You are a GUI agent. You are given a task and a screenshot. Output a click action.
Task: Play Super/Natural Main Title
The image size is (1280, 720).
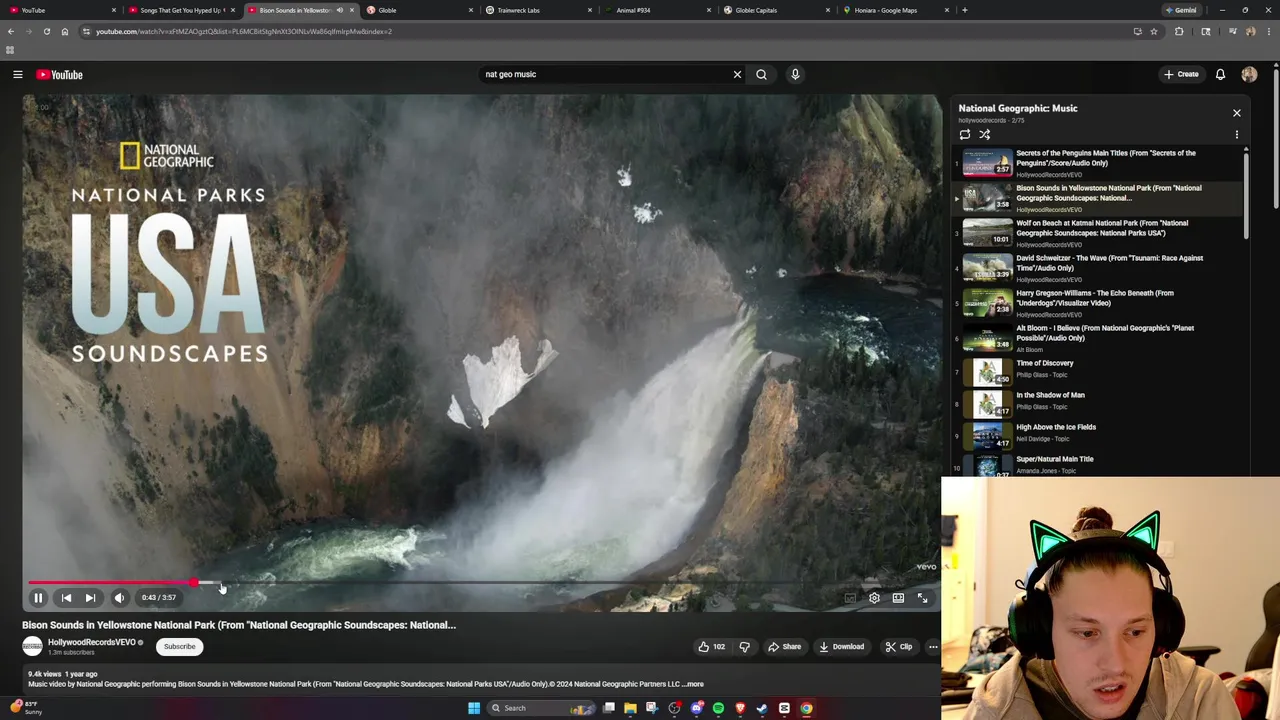pyautogui.click(x=1097, y=464)
